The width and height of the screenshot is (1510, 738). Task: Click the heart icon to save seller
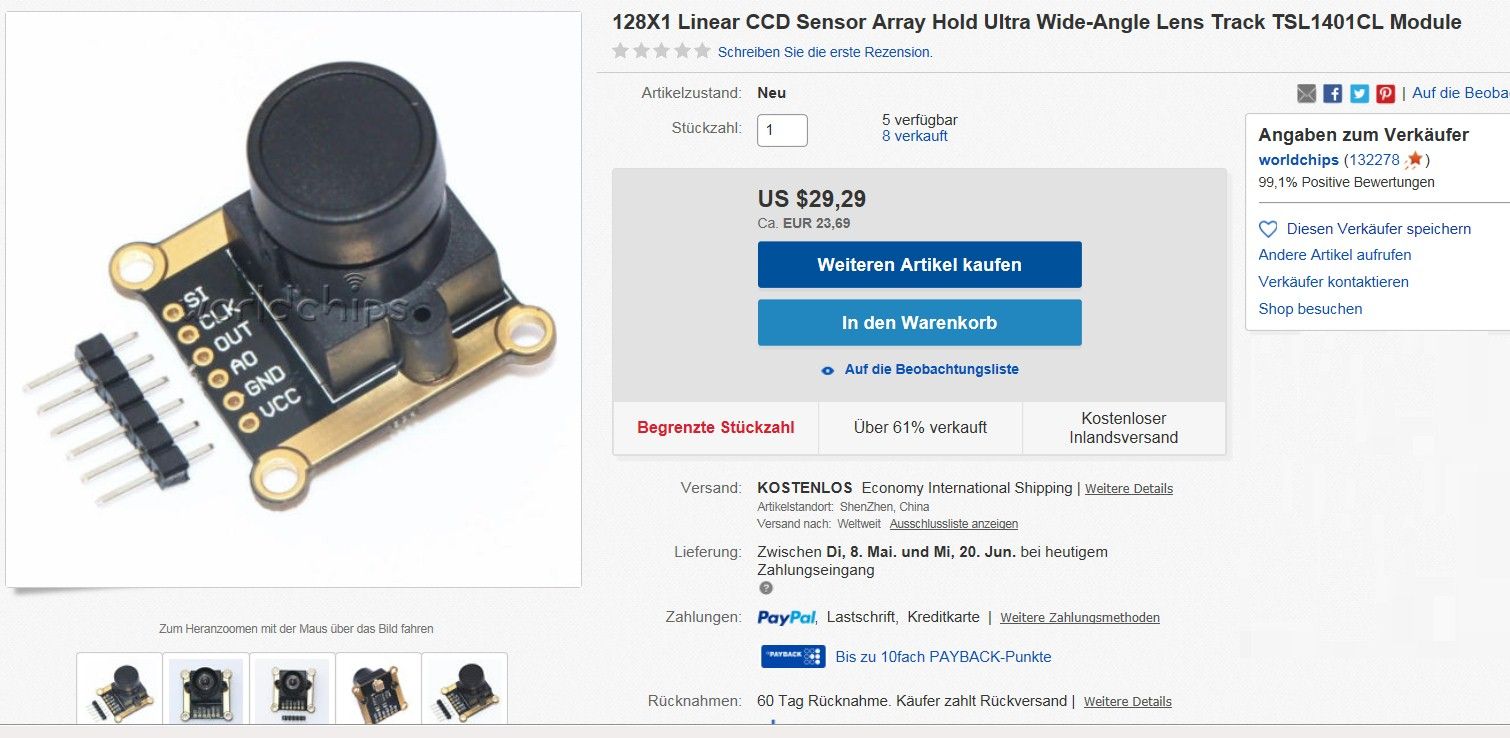1268,229
